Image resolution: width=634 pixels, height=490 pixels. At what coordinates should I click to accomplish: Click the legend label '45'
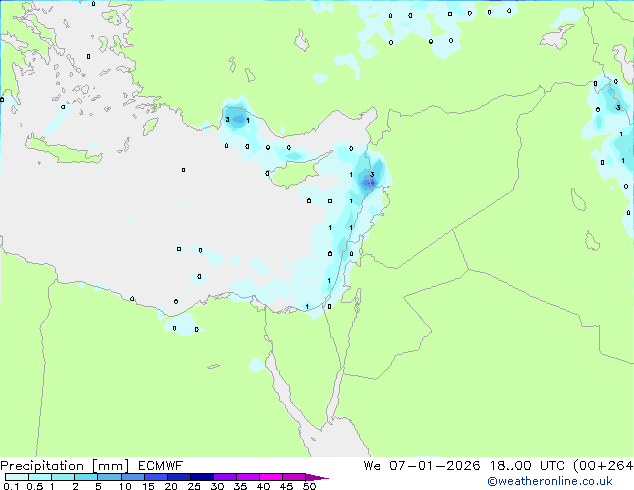(x=287, y=486)
